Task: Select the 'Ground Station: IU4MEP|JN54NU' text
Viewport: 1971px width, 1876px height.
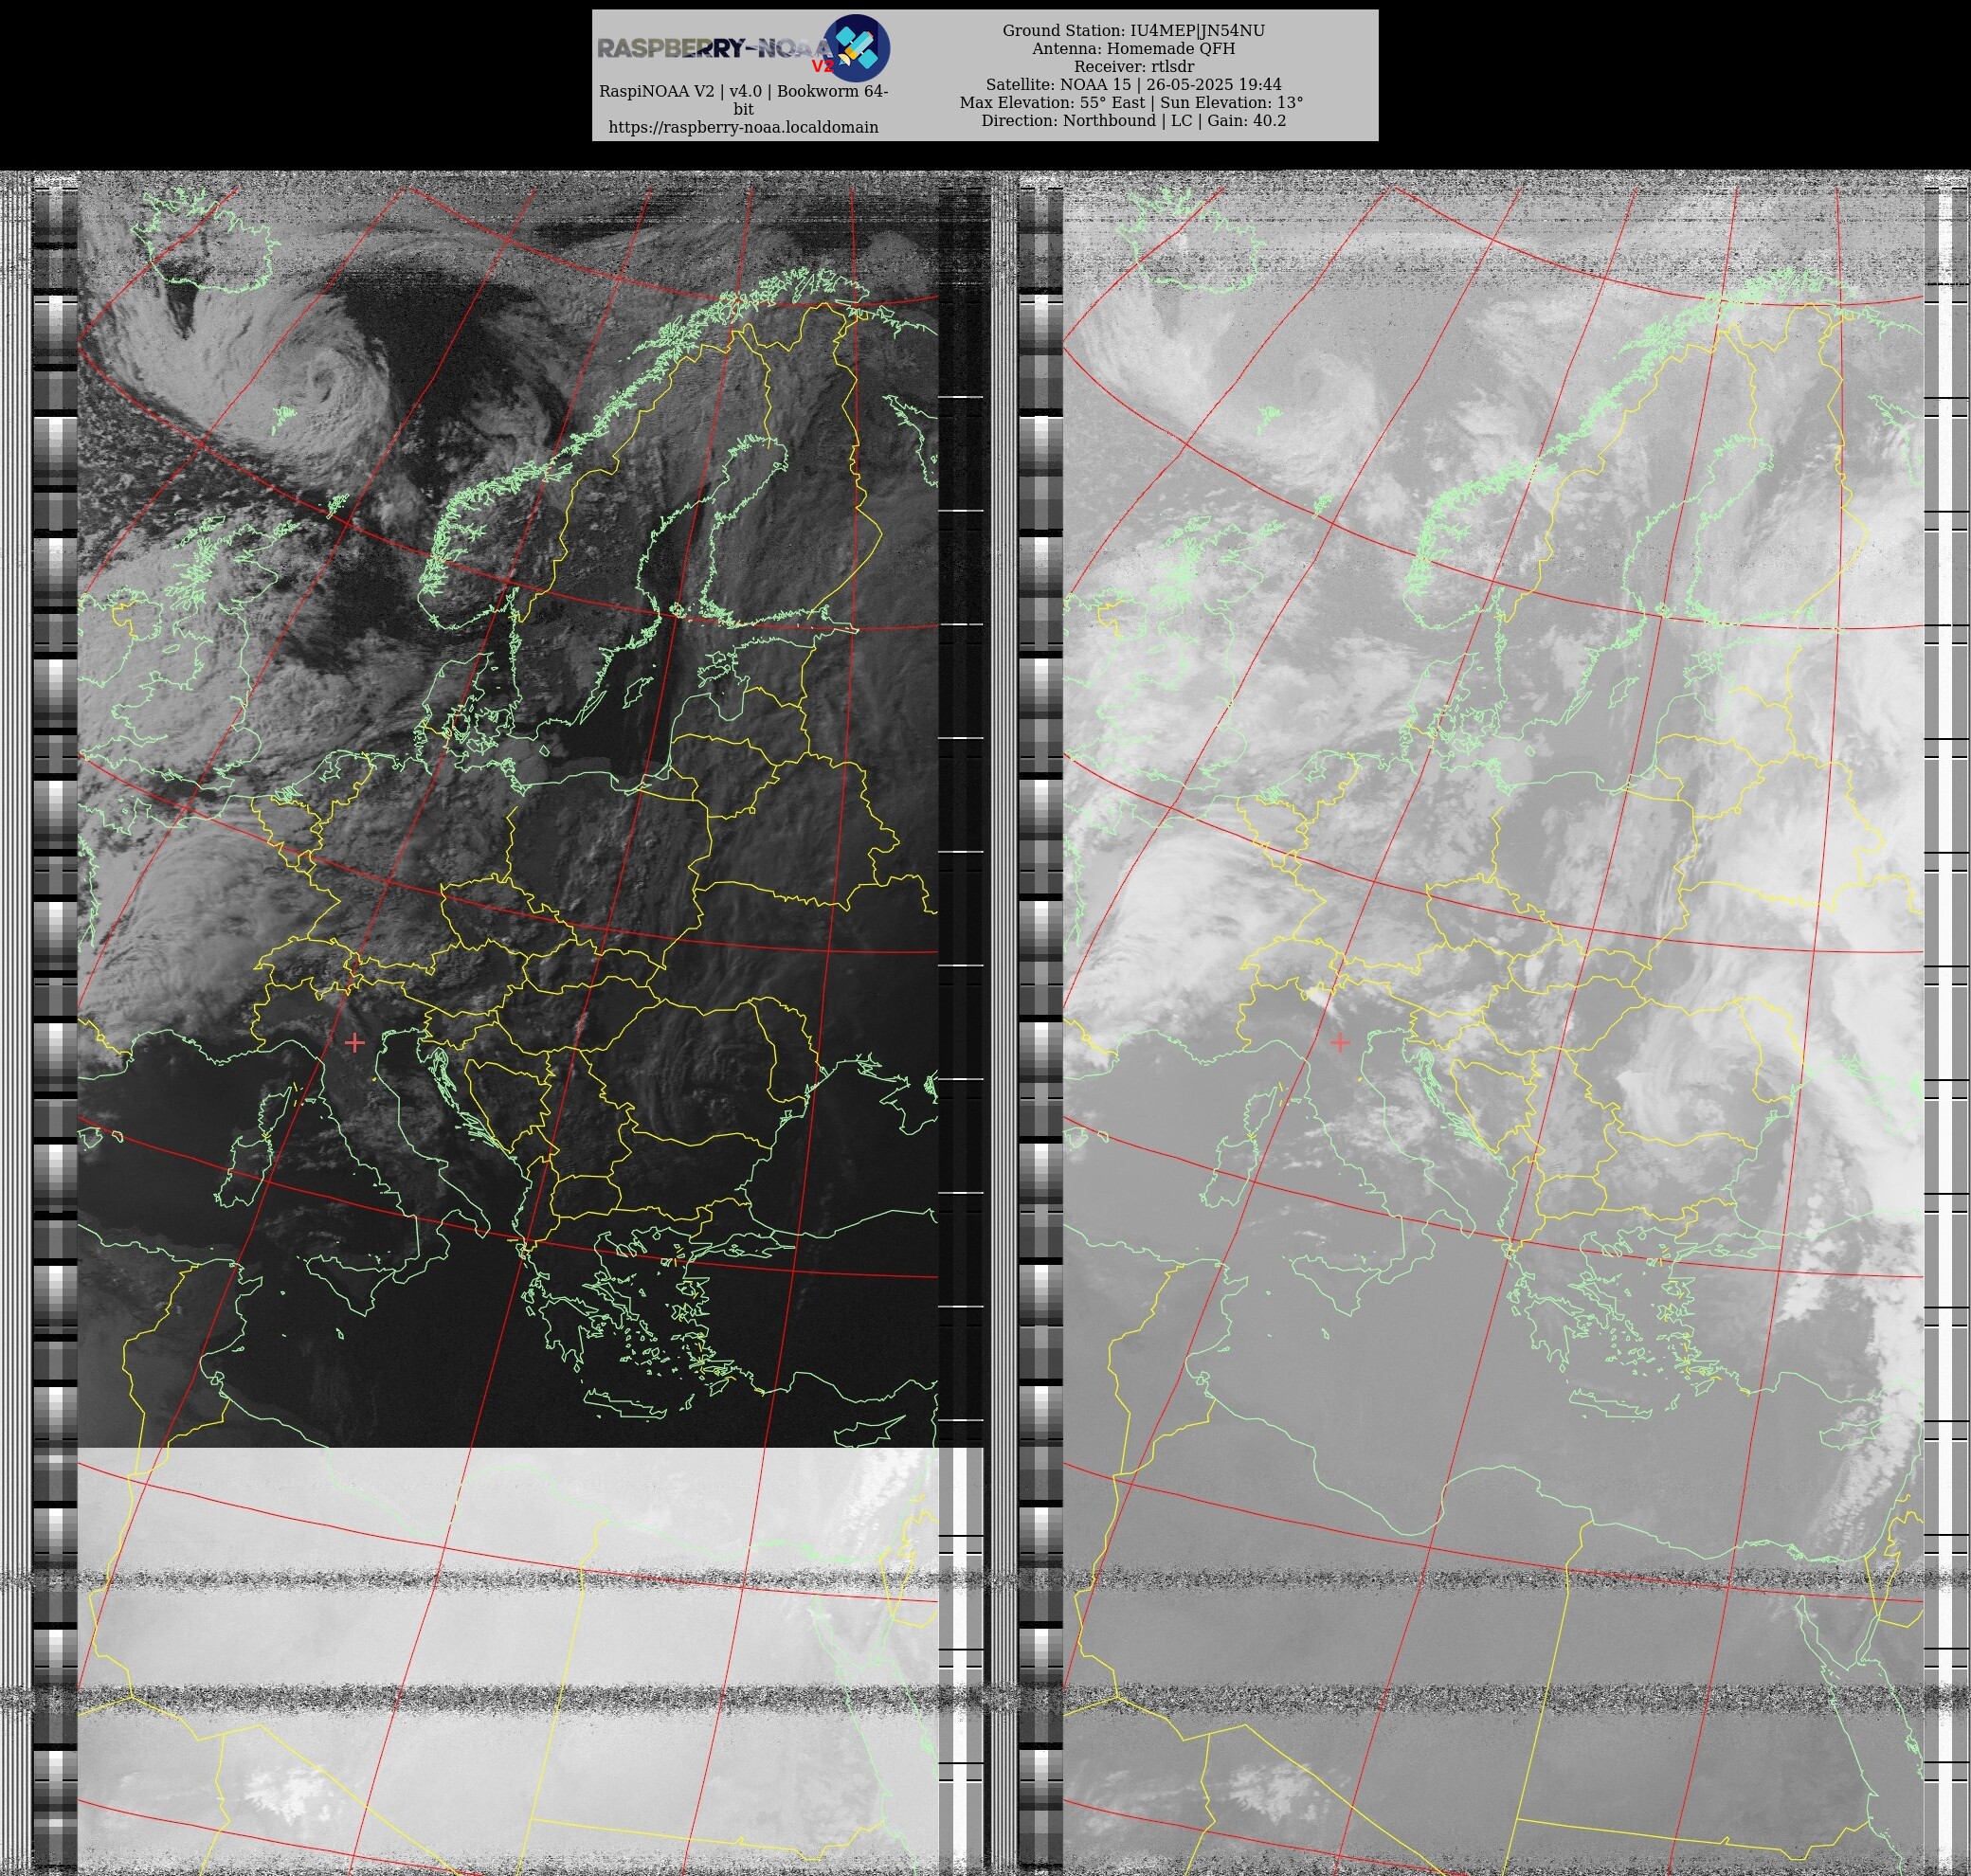Action: (1133, 31)
